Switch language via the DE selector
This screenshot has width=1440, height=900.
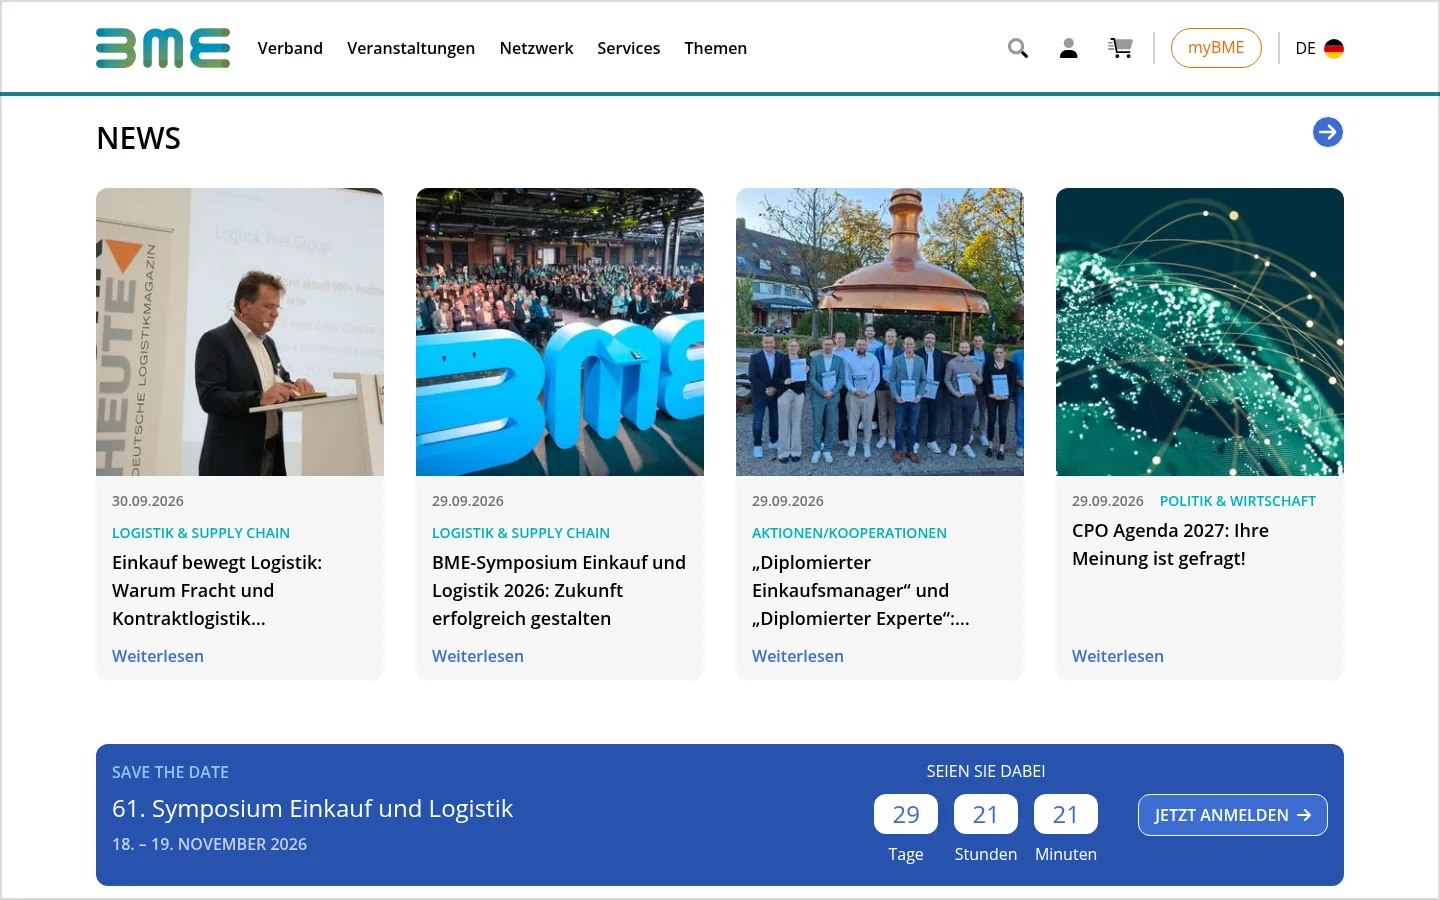(1319, 48)
